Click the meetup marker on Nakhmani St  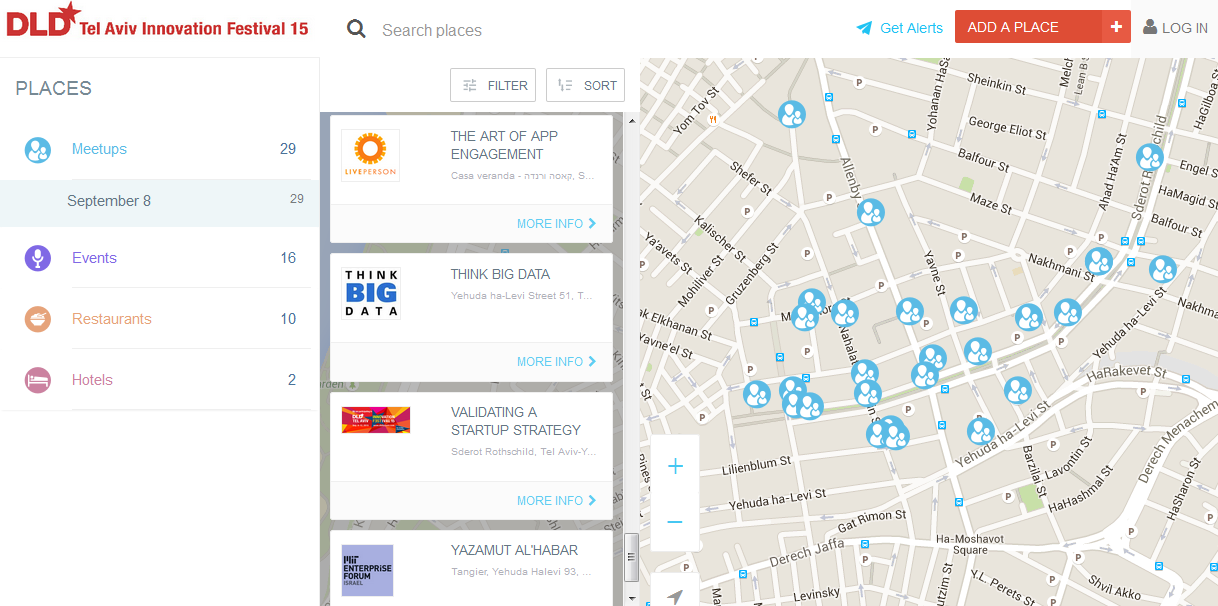point(1099,261)
